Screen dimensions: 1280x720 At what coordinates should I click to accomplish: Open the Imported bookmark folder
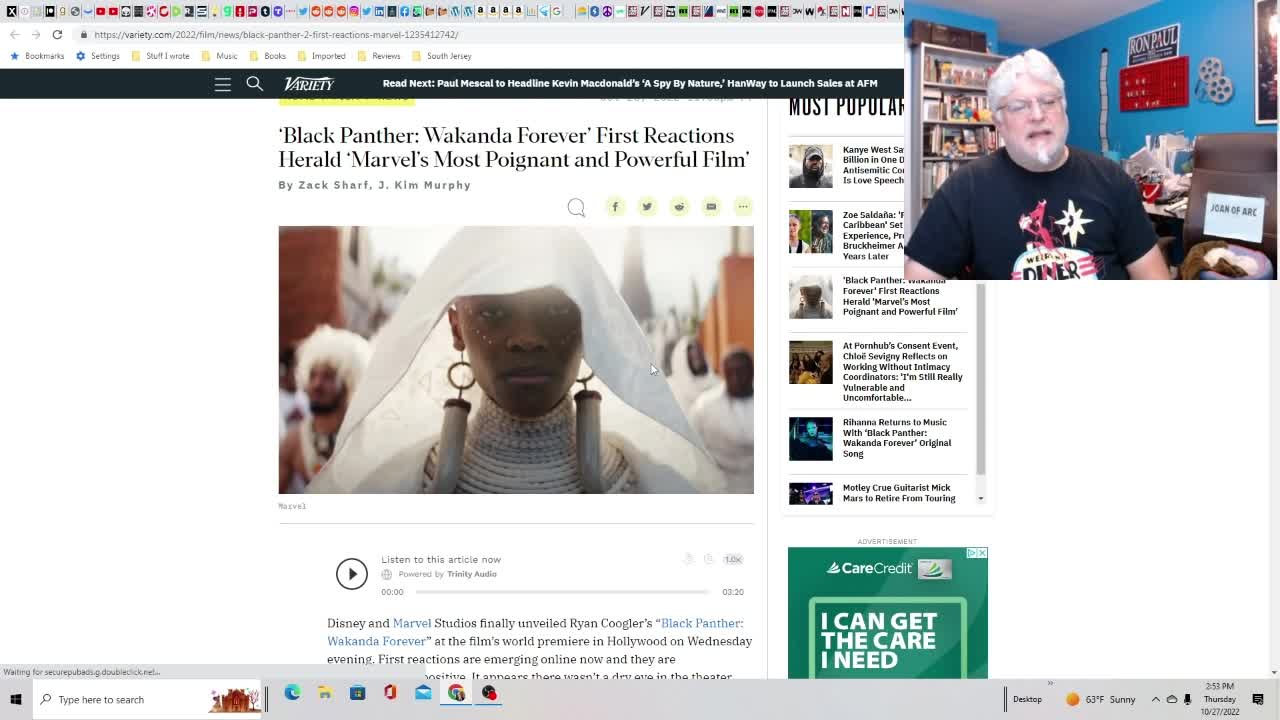321,56
